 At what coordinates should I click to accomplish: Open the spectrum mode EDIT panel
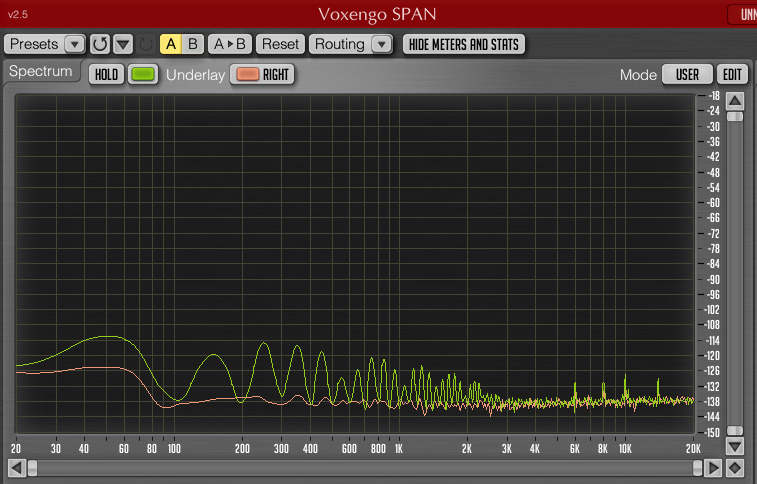[733, 74]
